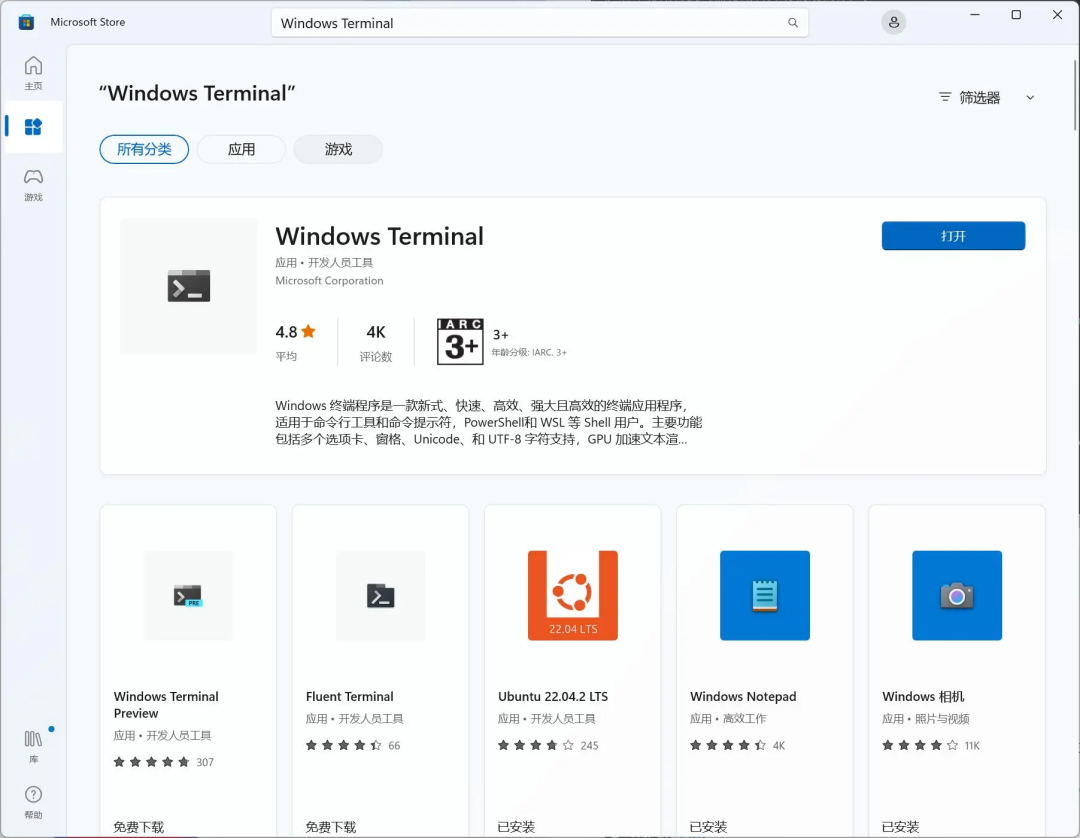Open the Windows 相机 title

[x=924, y=696]
